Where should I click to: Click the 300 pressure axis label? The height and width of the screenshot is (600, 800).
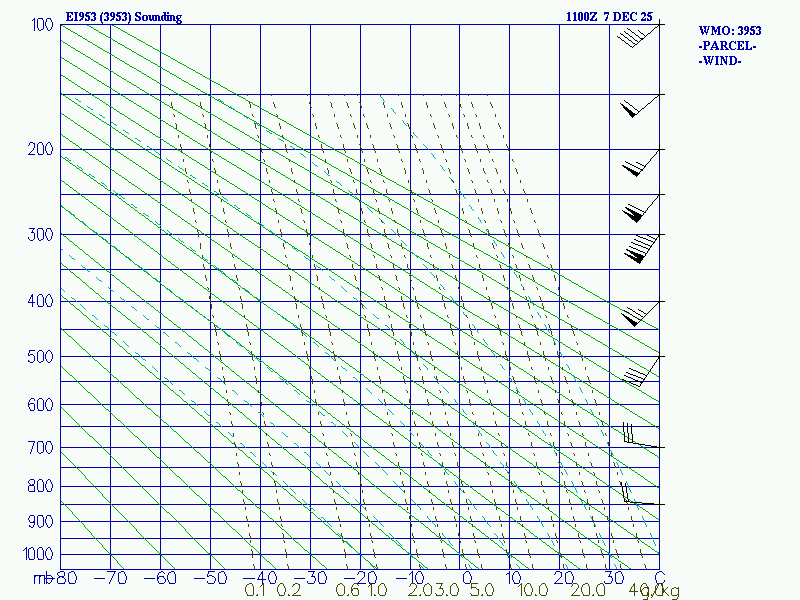40,235
